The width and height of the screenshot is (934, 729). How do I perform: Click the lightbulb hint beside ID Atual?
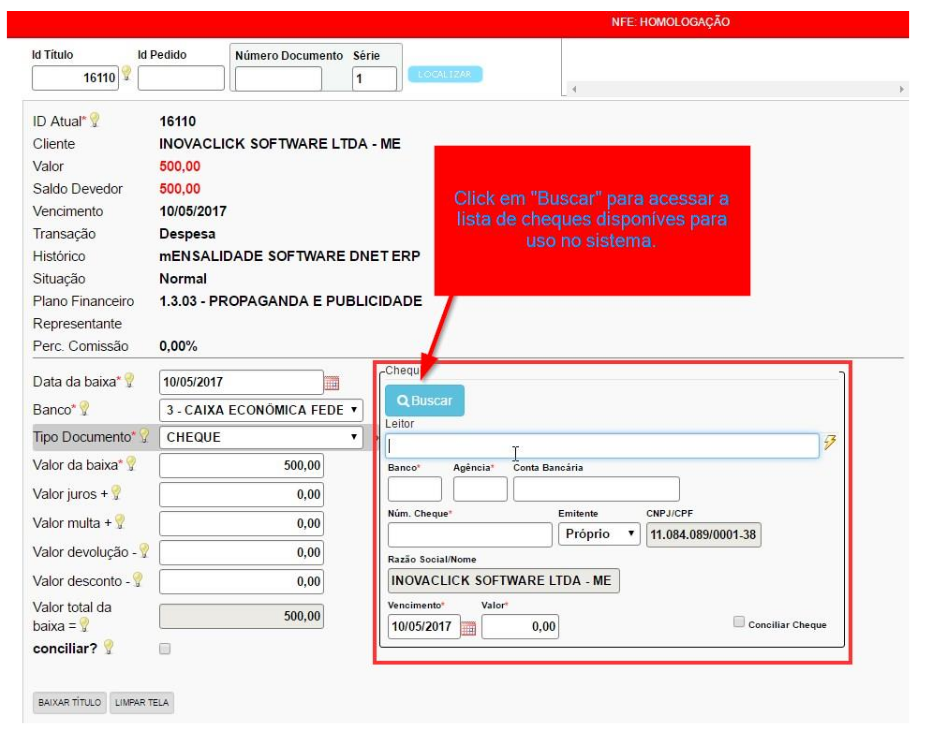click(x=95, y=121)
